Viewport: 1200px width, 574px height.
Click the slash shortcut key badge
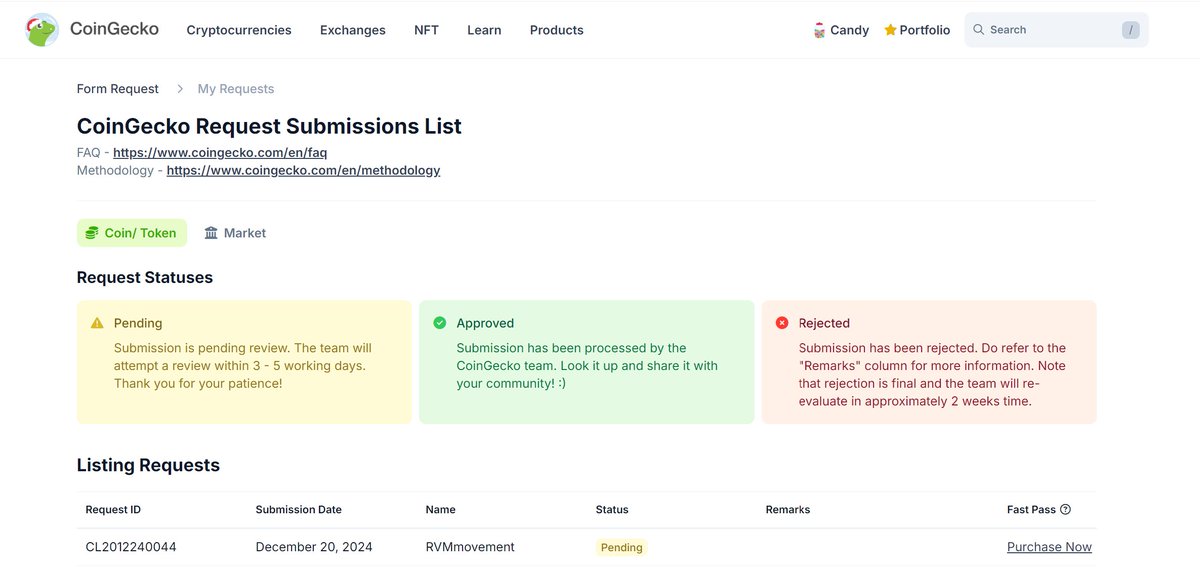(x=1131, y=30)
